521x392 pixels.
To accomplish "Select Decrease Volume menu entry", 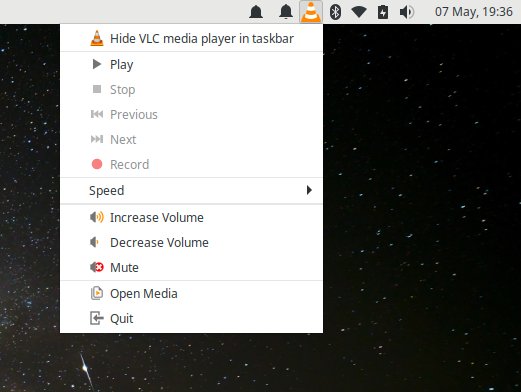I will 191,242.
